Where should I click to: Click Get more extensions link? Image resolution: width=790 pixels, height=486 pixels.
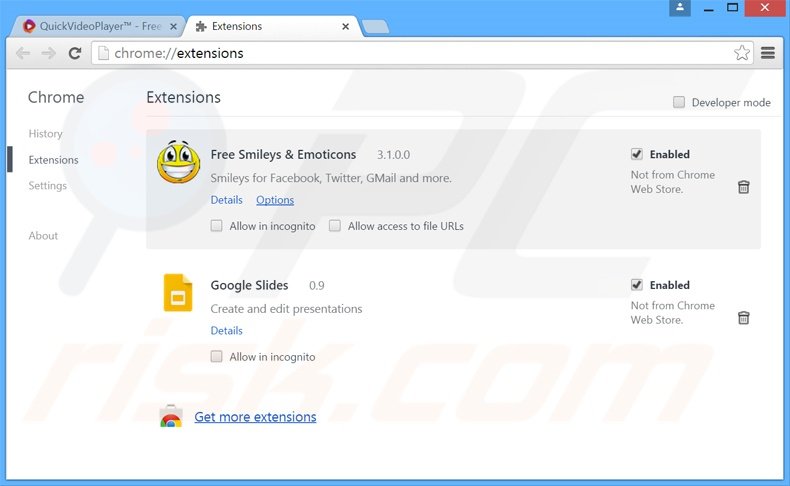[255, 416]
